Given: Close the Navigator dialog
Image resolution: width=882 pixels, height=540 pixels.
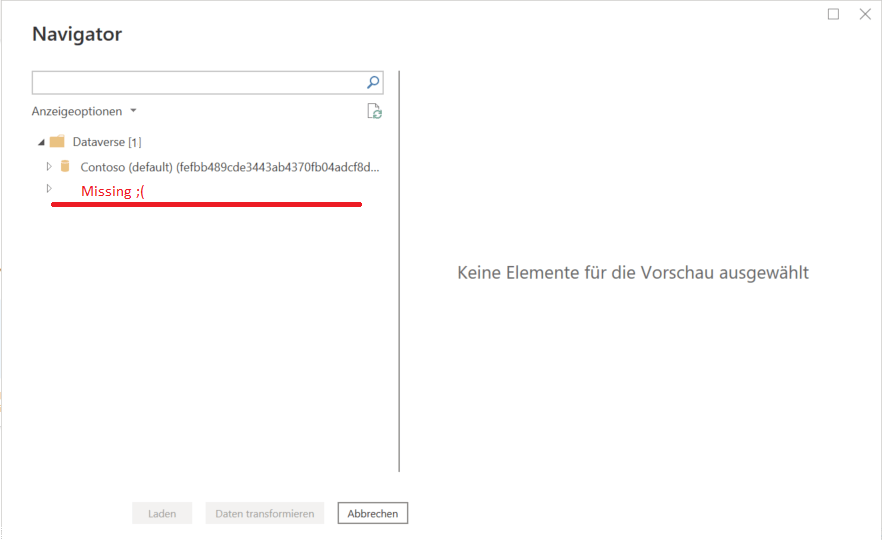Looking at the screenshot, I should [865, 14].
